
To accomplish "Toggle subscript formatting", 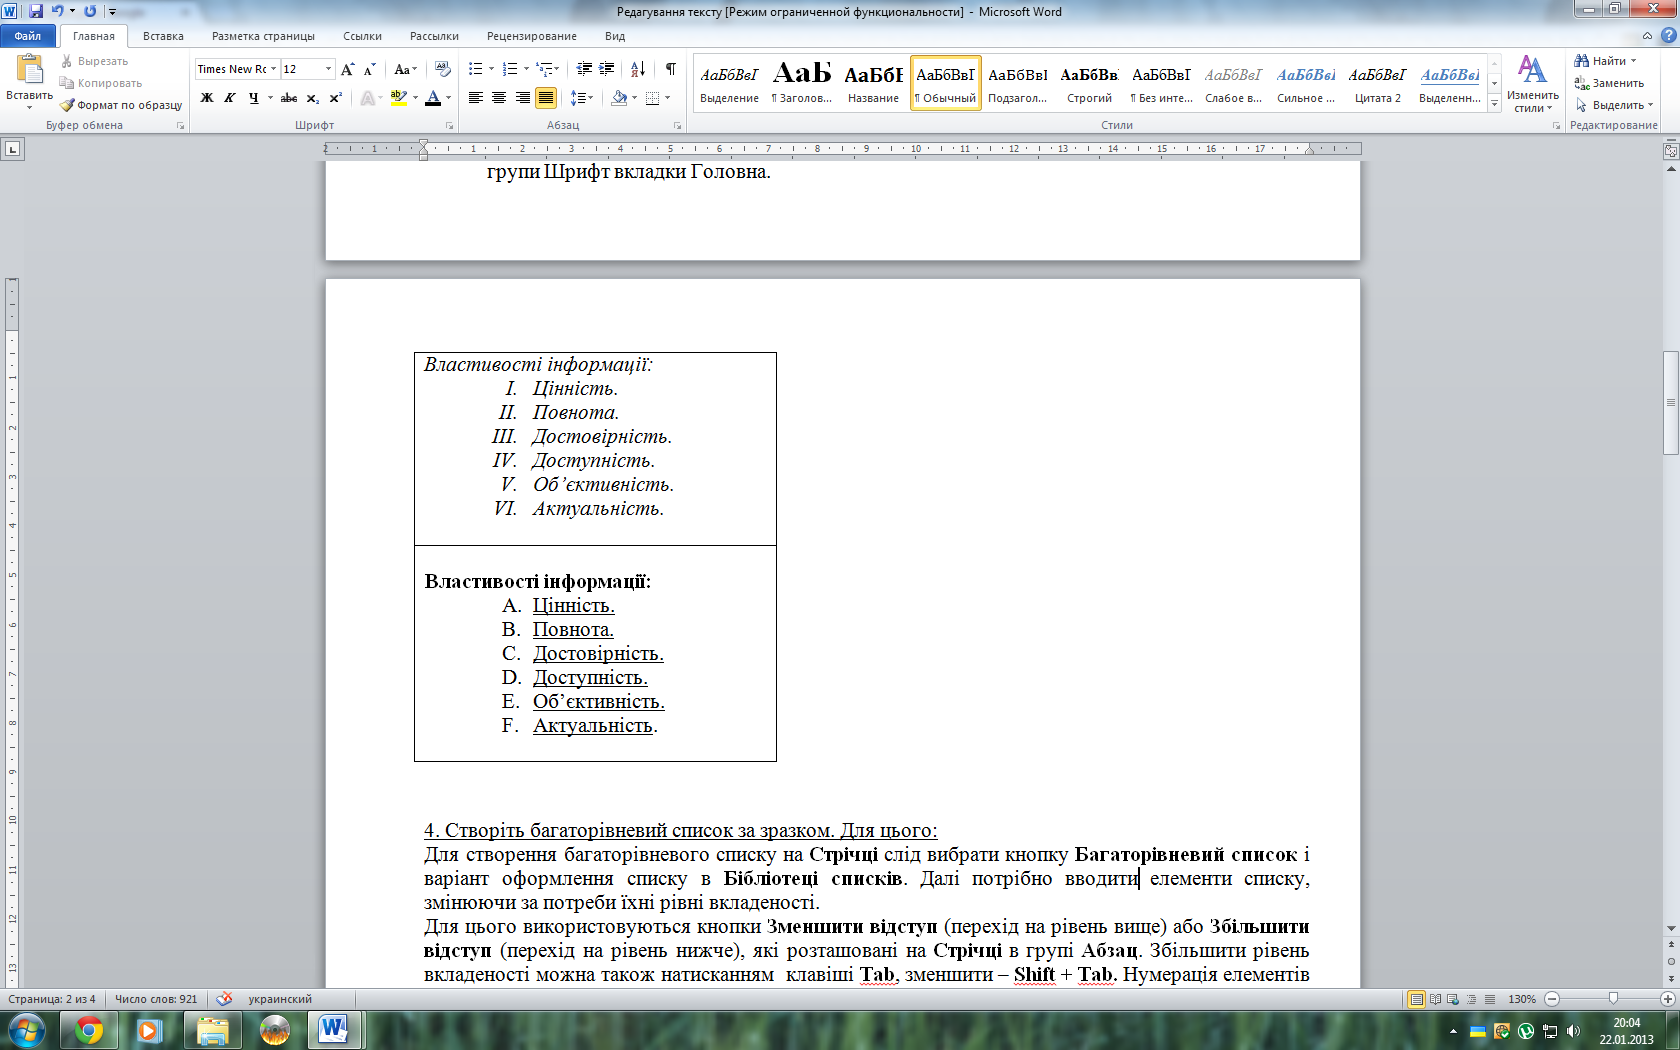I will 313,98.
